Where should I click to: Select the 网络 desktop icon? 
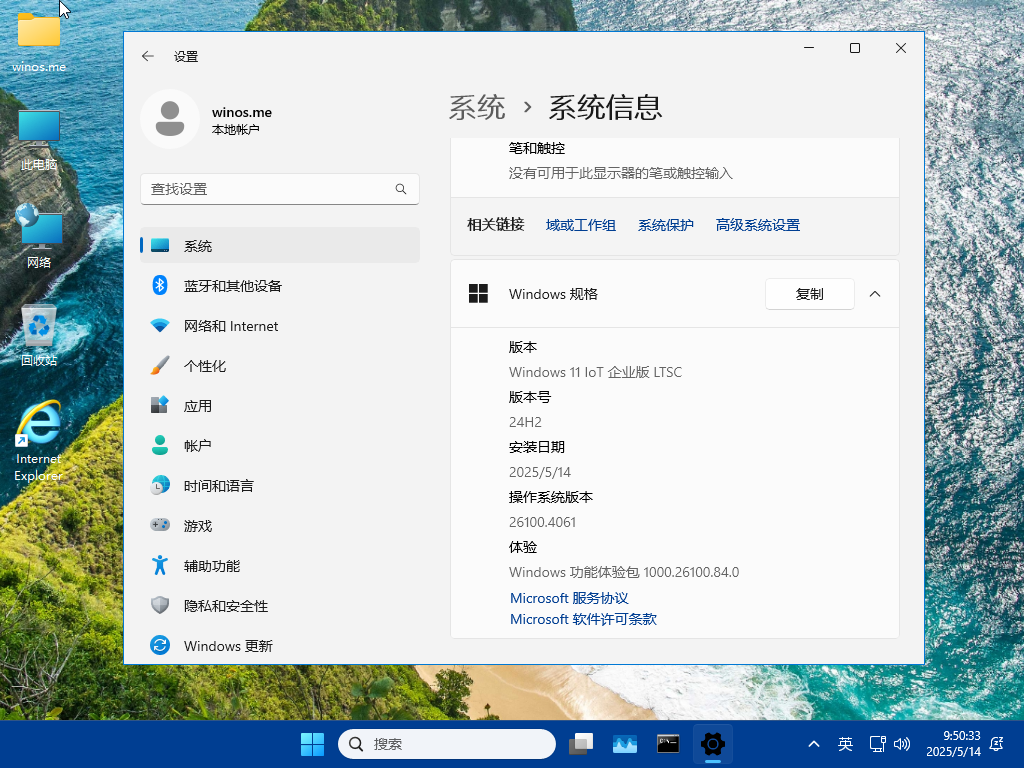(39, 236)
